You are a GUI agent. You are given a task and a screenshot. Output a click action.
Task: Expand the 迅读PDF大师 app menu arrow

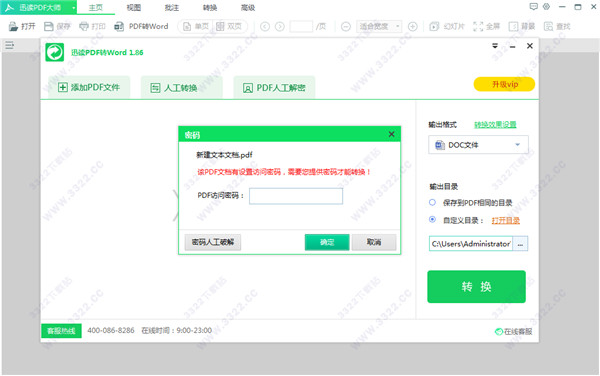point(73,8)
